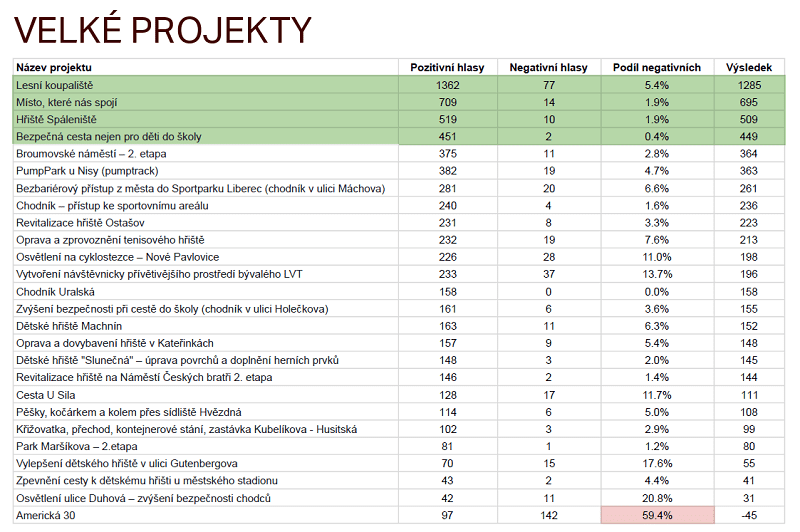
Task: Click the 142 negative votes cell
Action: (548, 515)
